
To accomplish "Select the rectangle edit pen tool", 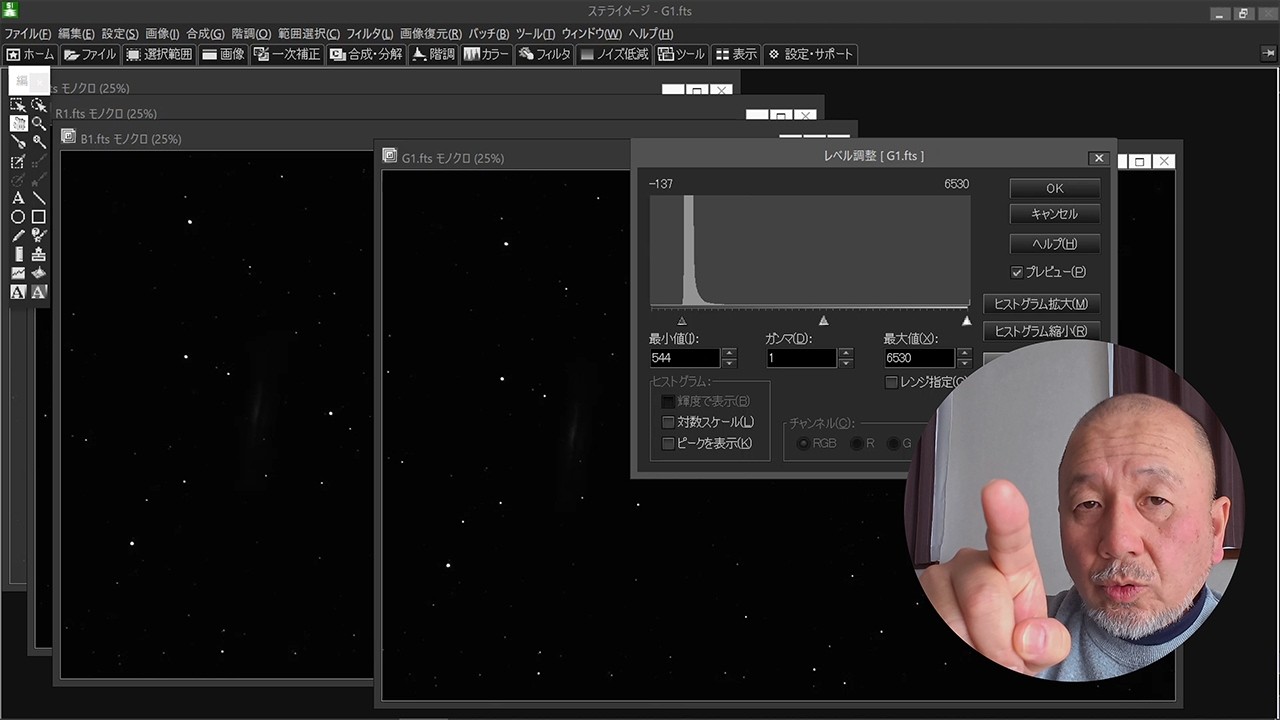I will click(18, 161).
